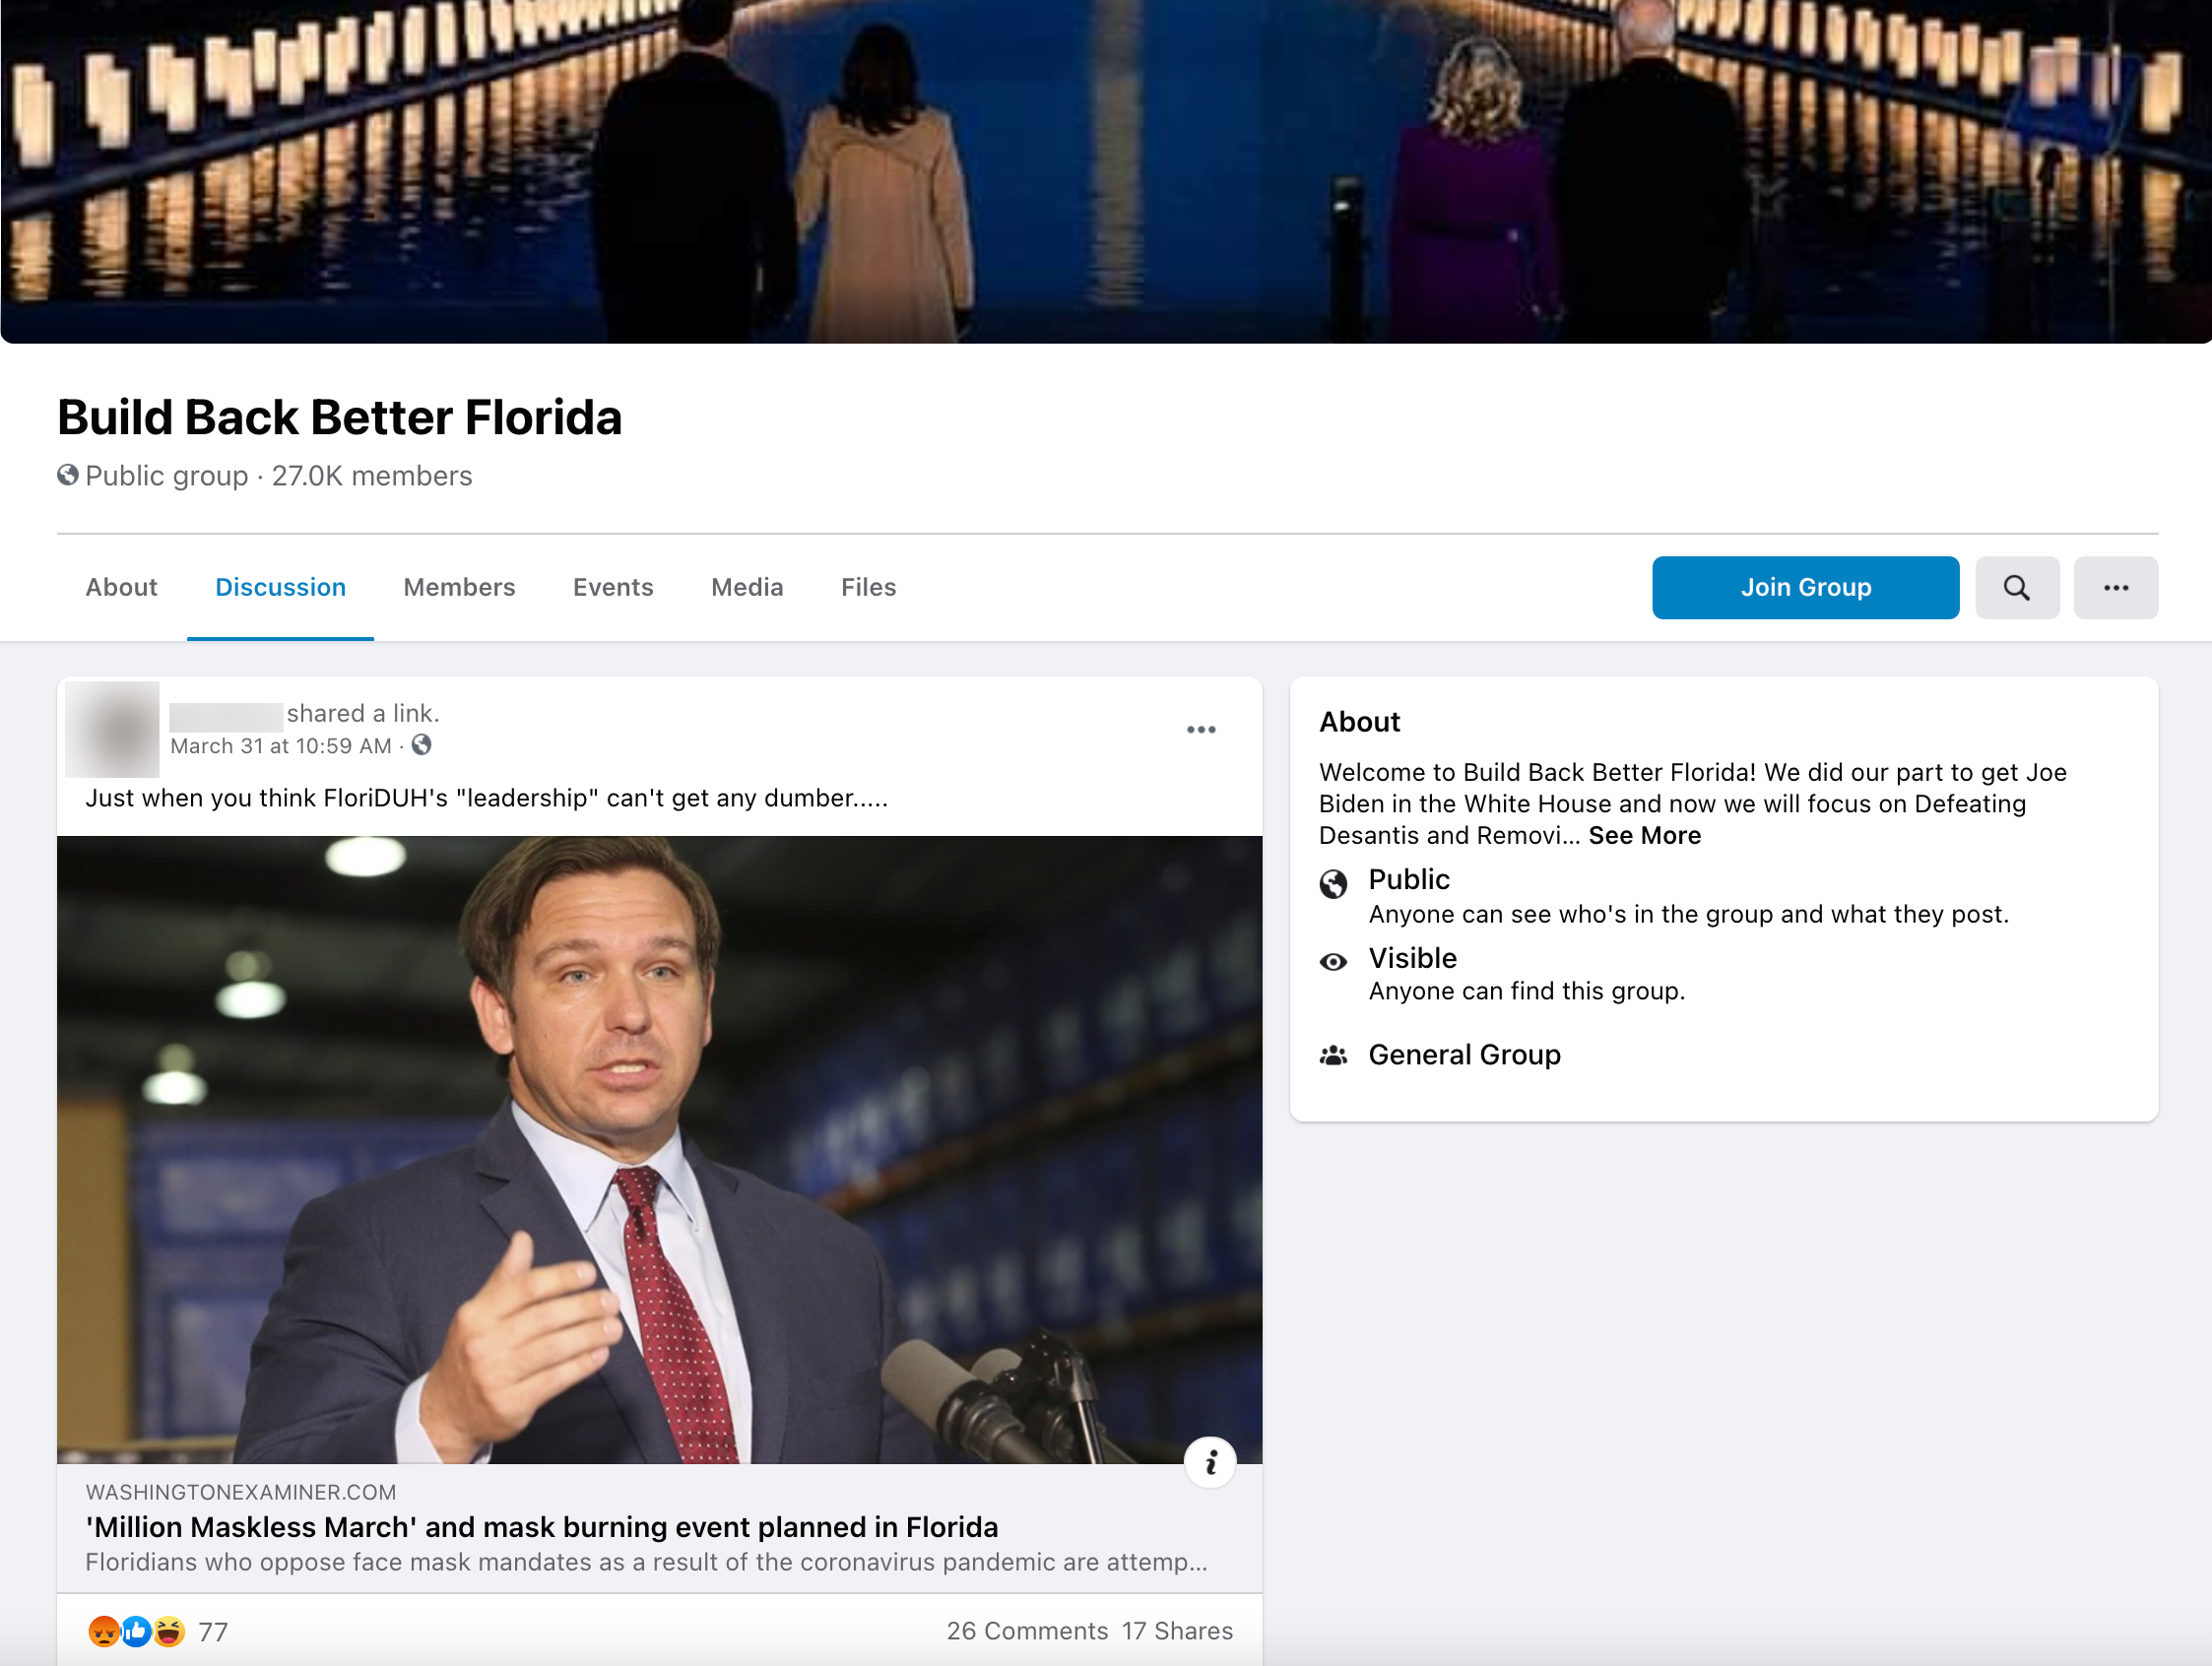Screen dimensions: 2212x1666
Task: Click the angry reaction emoji icon
Action: [104, 1631]
